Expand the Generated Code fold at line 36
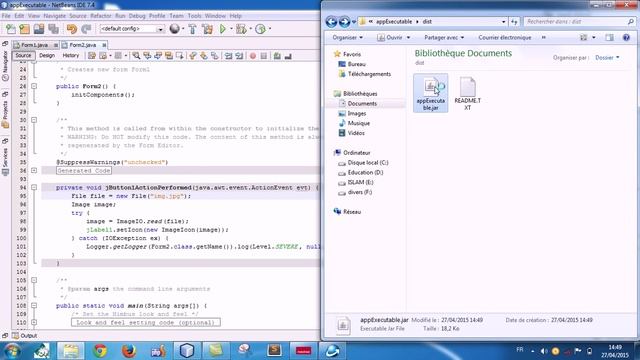 (x=34, y=171)
